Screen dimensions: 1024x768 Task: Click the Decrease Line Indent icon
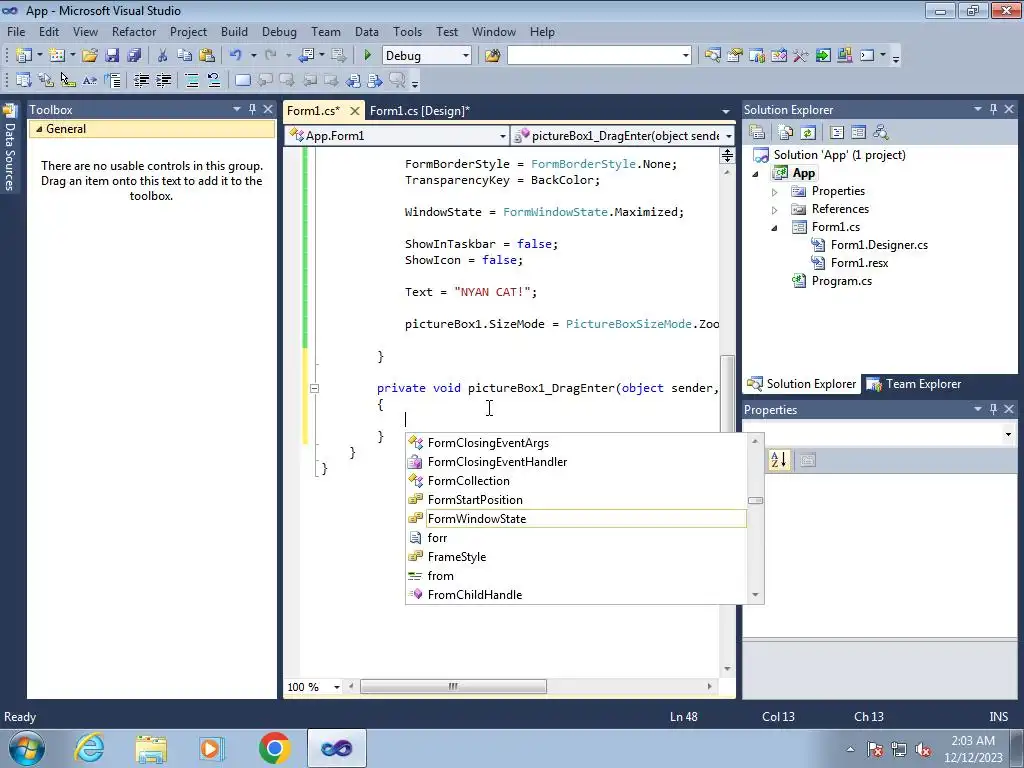141,80
